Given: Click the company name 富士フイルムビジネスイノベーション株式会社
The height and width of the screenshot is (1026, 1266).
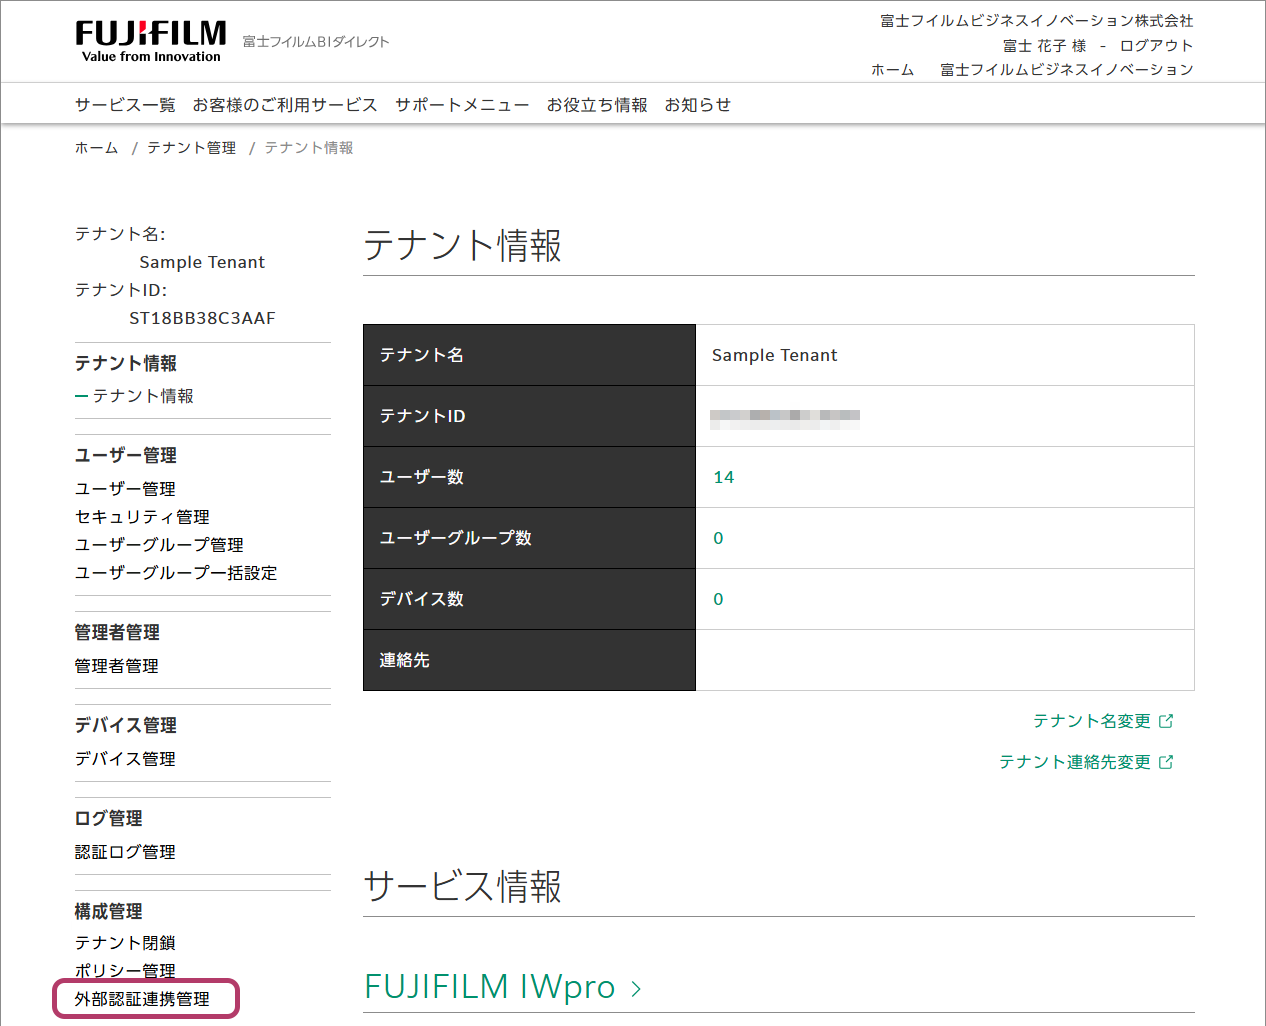Looking at the screenshot, I should coord(1037,21).
